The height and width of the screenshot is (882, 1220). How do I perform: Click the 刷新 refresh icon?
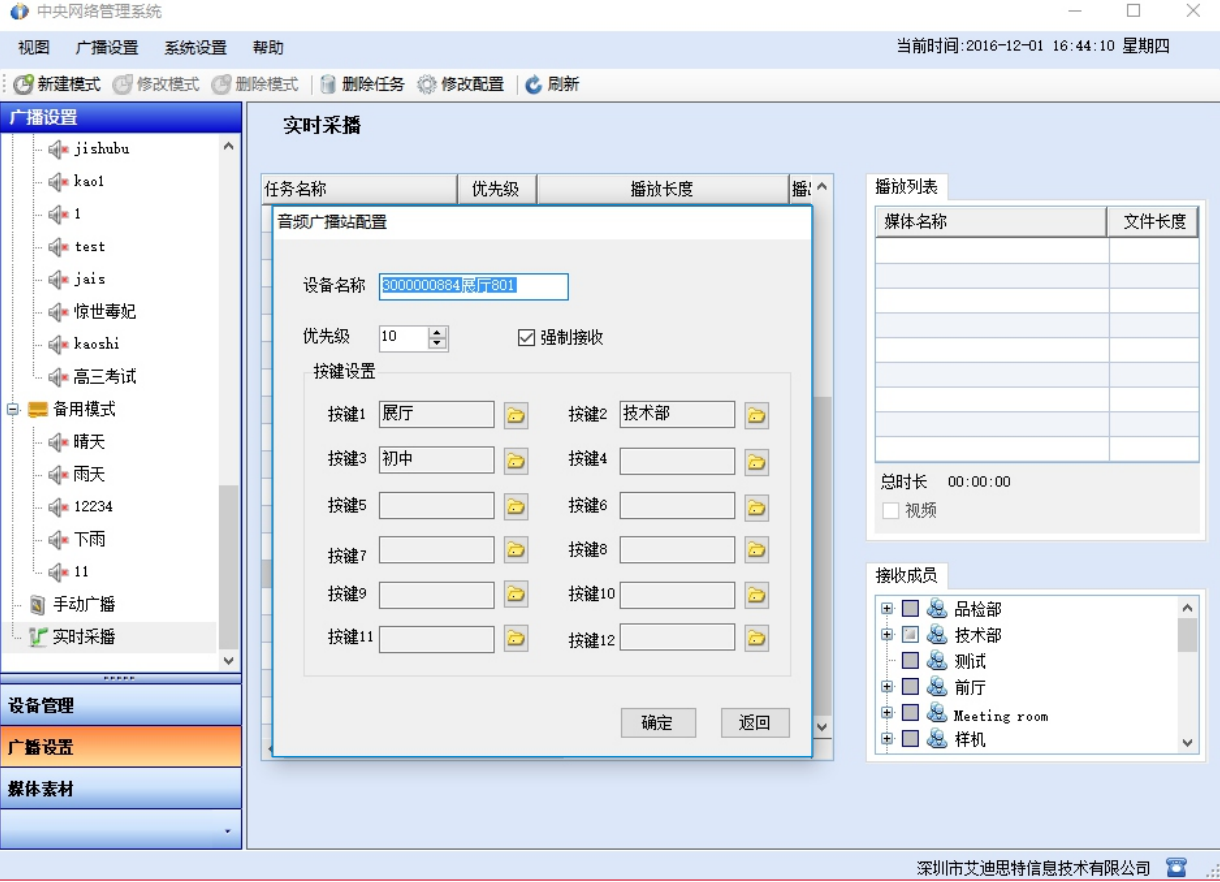pyautogui.click(x=534, y=85)
